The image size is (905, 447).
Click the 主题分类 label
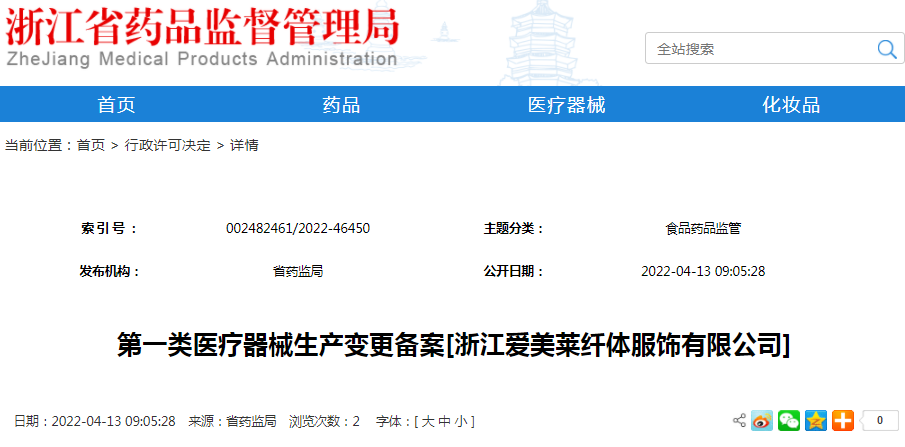click(x=514, y=229)
